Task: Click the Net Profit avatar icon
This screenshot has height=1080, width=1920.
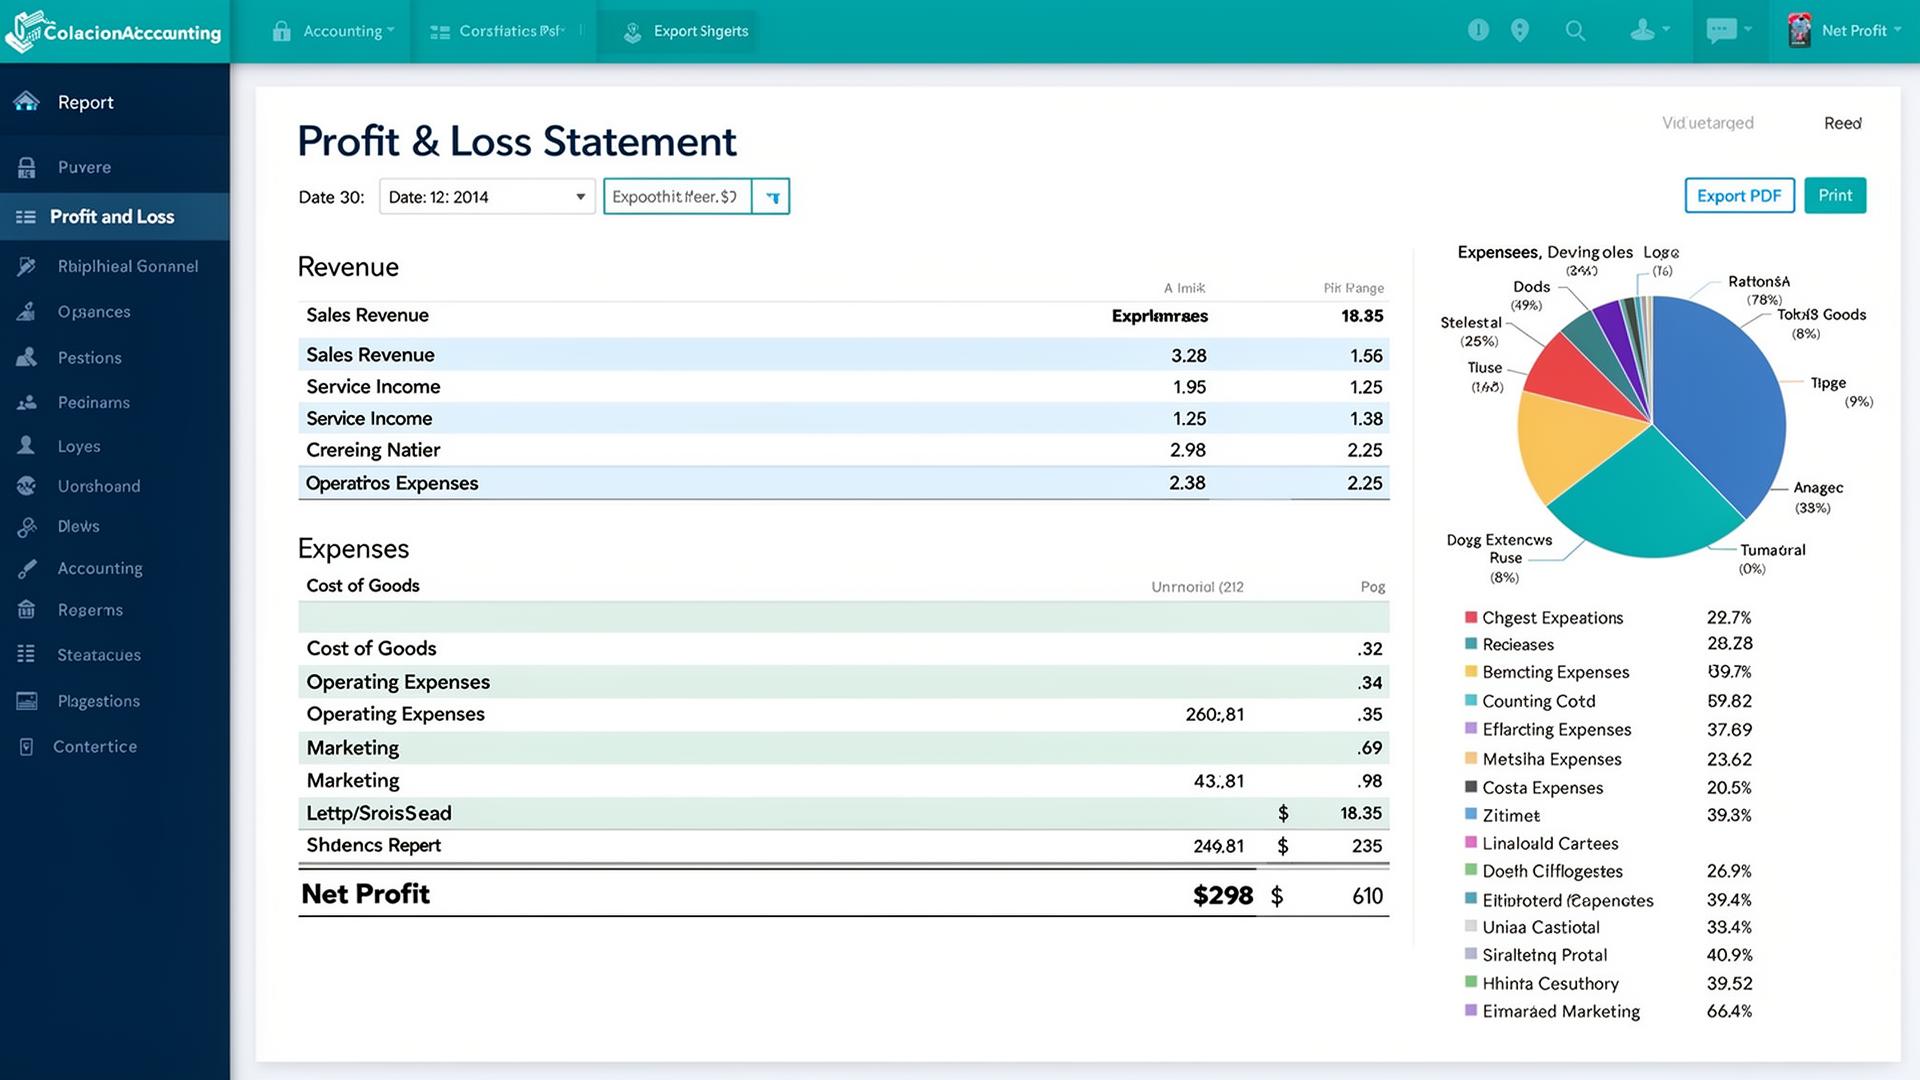Action: pos(1799,30)
